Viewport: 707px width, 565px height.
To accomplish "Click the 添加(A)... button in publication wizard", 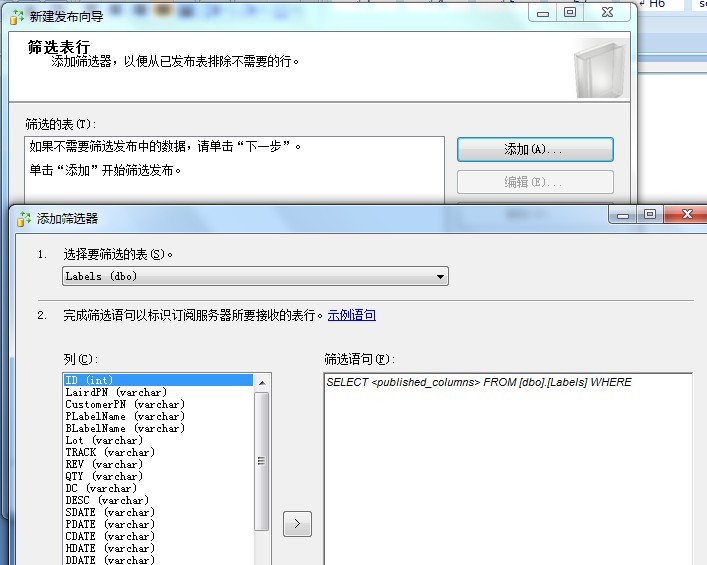I will pyautogui.click(x=535, y=149).
